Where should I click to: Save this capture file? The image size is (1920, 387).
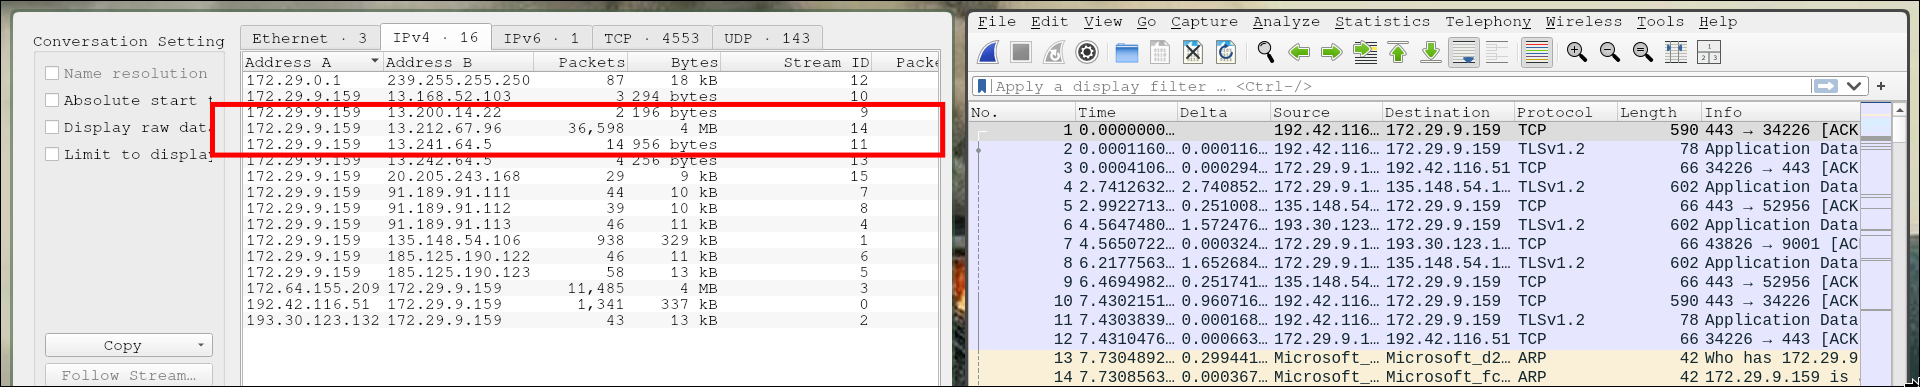[1160, 52]
